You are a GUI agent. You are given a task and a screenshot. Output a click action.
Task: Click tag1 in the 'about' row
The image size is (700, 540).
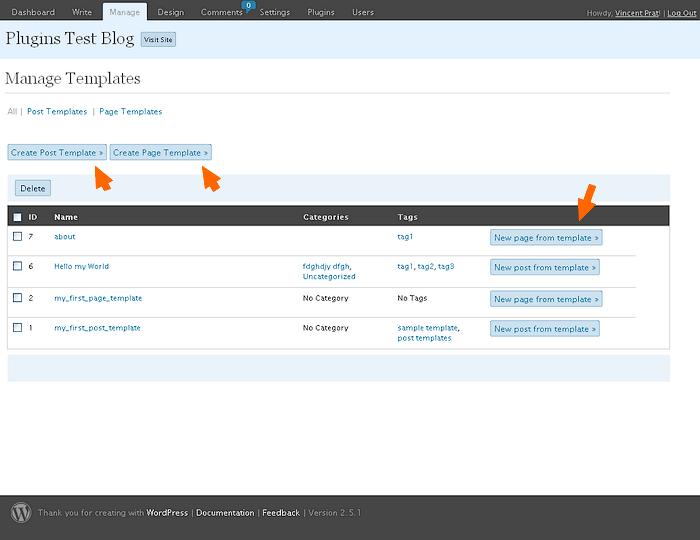point(405,237)
